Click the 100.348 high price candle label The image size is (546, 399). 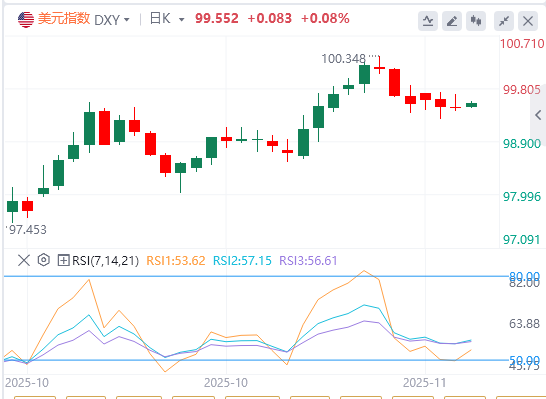pos(343,59)
